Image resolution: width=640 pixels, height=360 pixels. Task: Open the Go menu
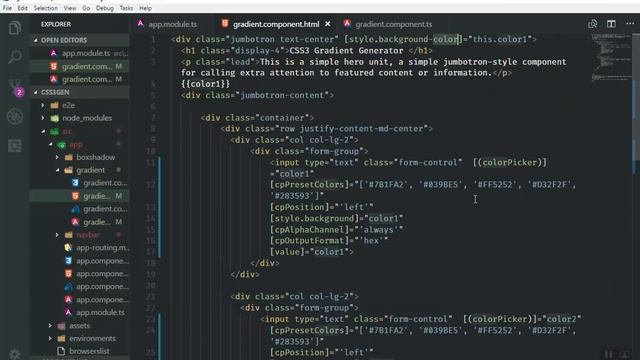(x=86, y=8)
